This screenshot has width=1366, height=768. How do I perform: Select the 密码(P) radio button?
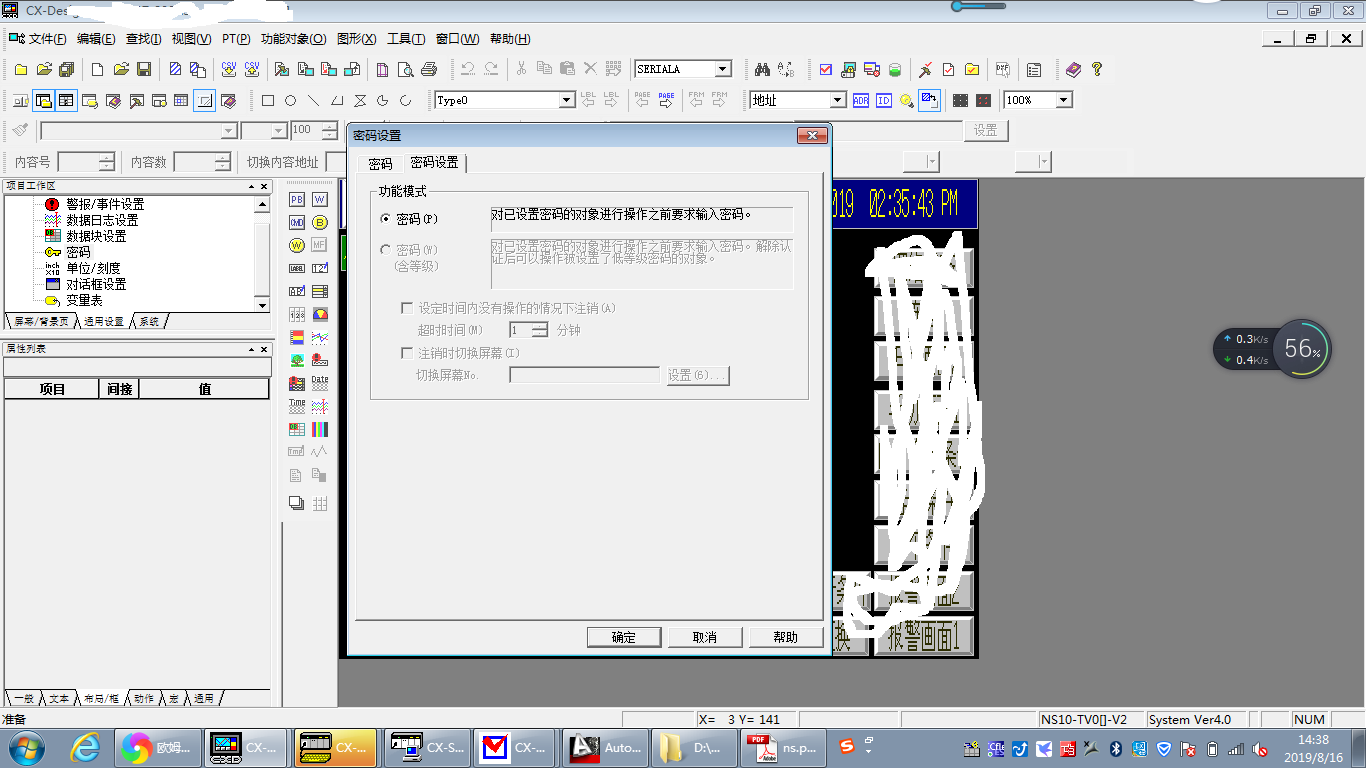pos(386,219)
